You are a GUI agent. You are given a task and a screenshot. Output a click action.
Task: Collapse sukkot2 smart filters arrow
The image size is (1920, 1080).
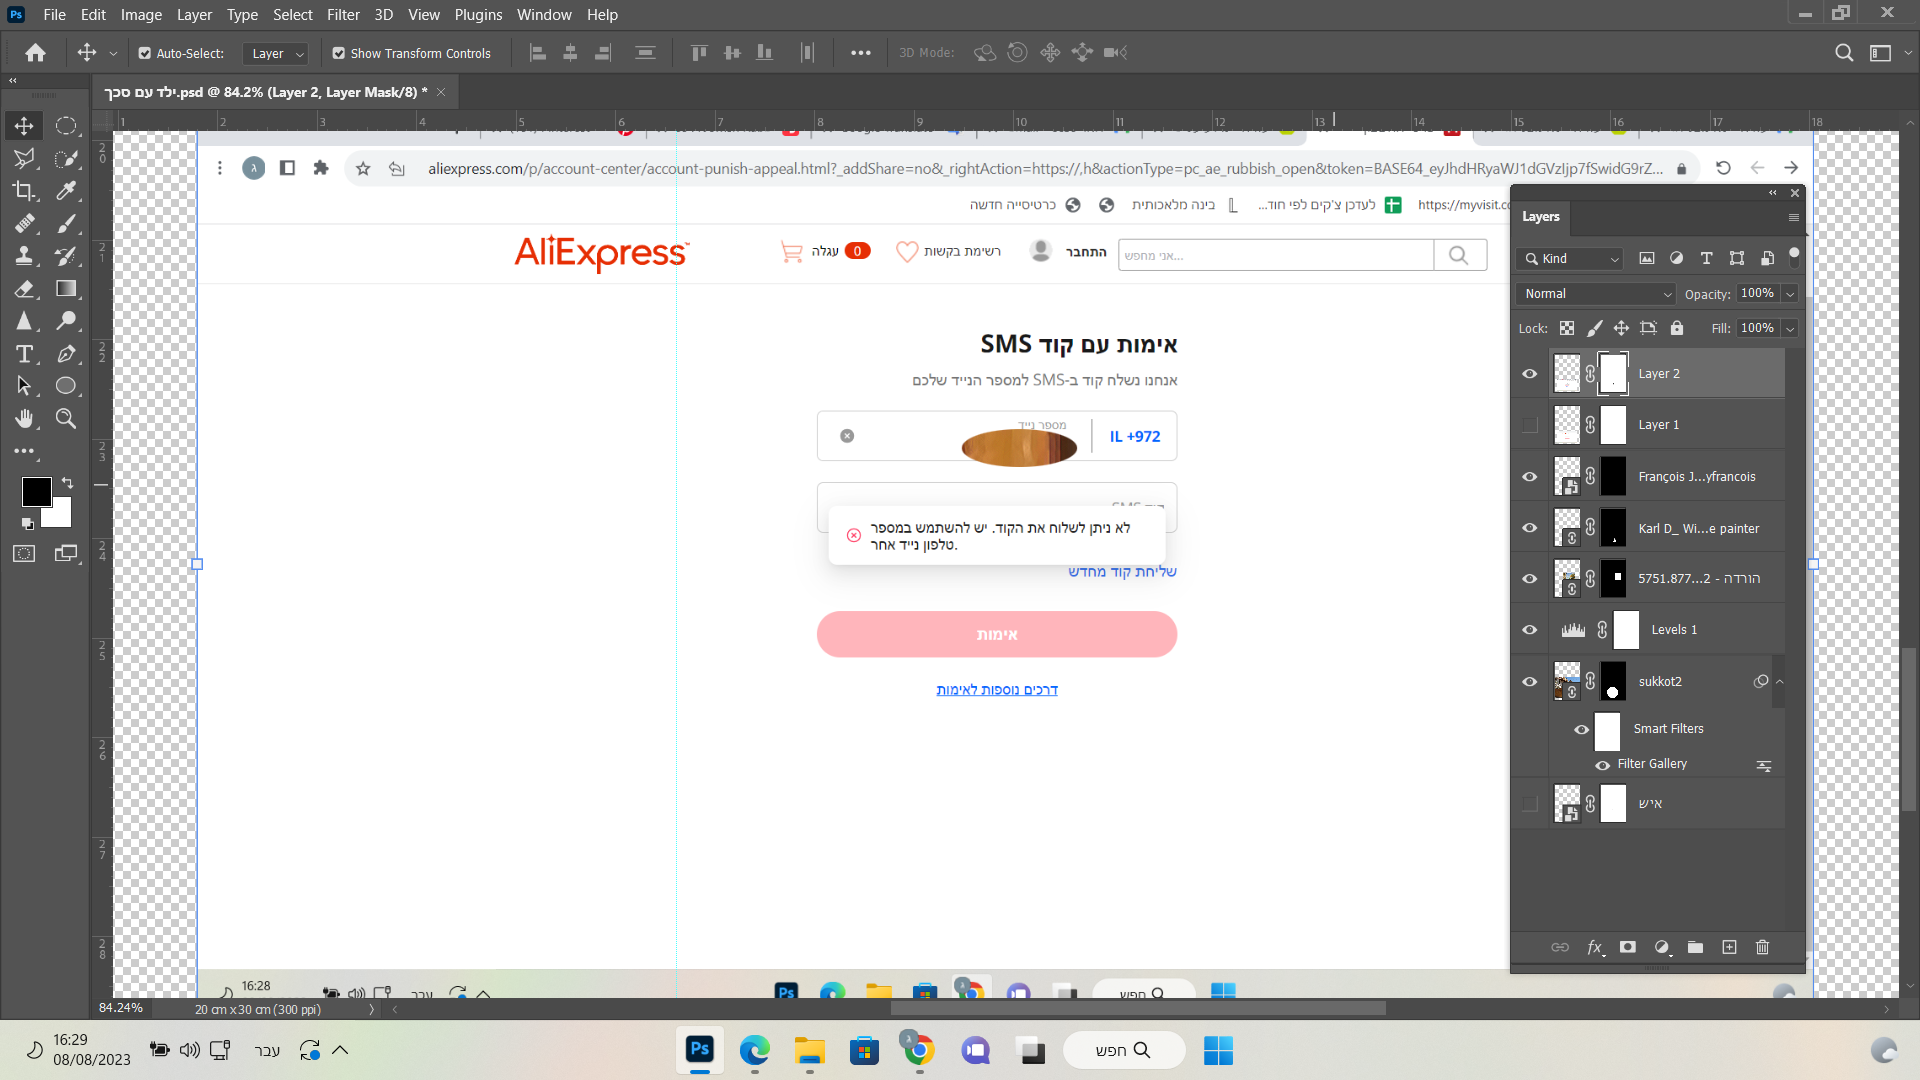tap(1779, 682)
